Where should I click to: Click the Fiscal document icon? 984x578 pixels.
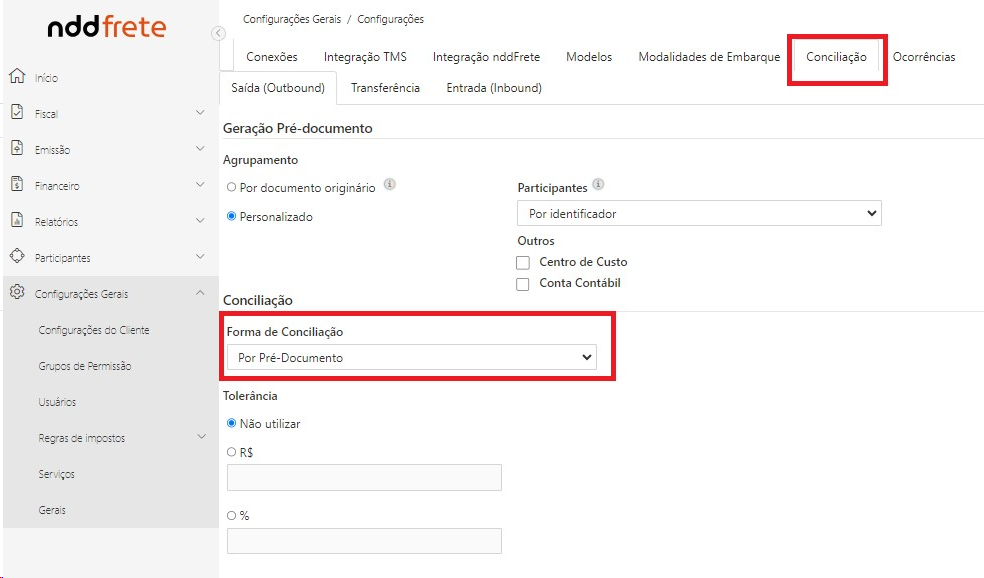(16, 113)
